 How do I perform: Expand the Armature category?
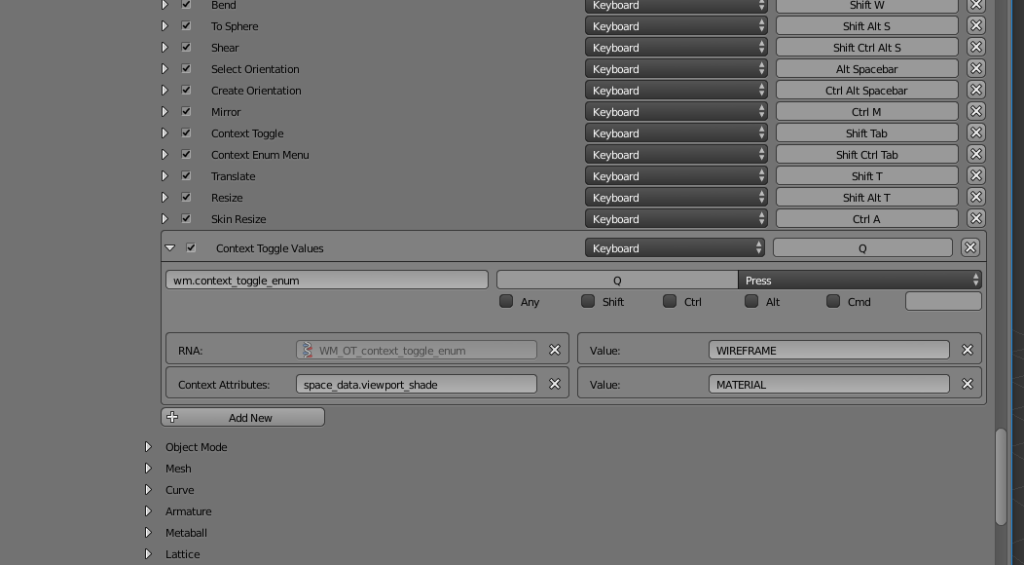tap(148, 511)
